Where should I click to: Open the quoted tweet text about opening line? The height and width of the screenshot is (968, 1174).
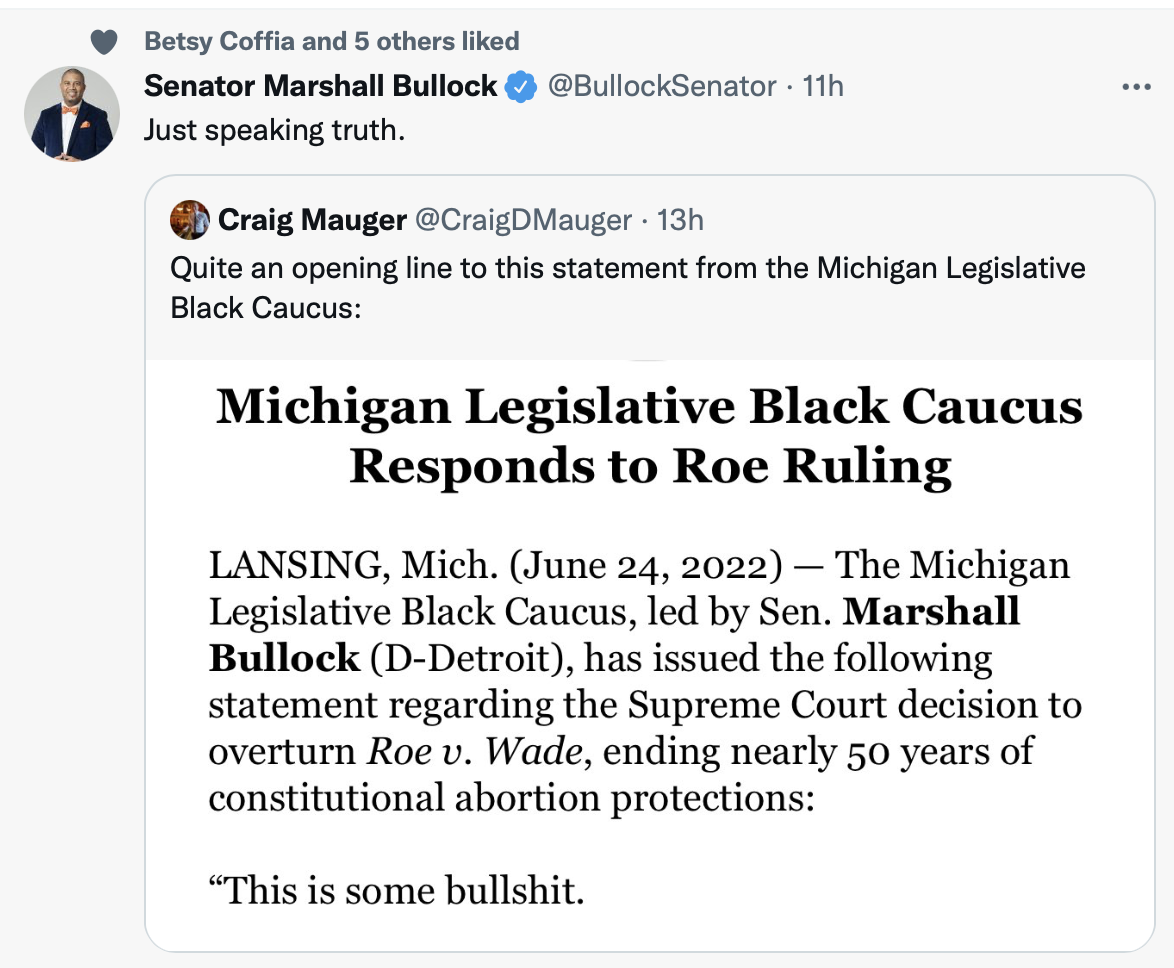627,287
